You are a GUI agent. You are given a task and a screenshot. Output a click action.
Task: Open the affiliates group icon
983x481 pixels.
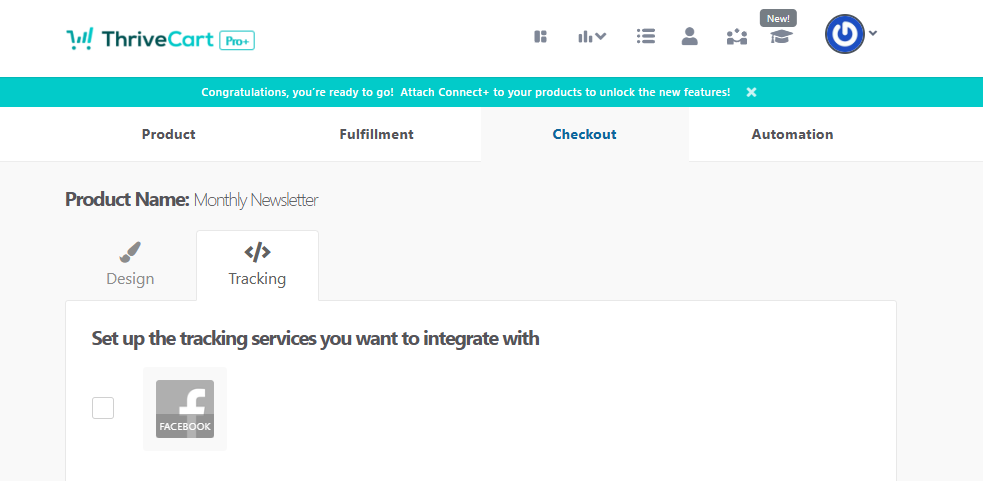tap(736, 37)
